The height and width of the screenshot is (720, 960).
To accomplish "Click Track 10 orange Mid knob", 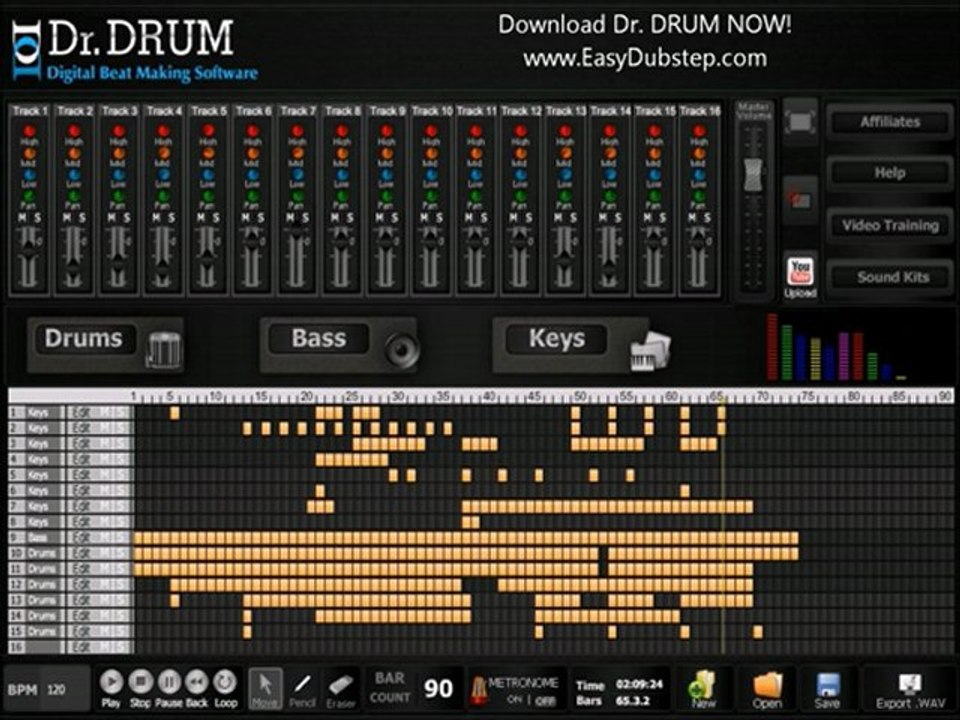I will (x=431, y=153).
